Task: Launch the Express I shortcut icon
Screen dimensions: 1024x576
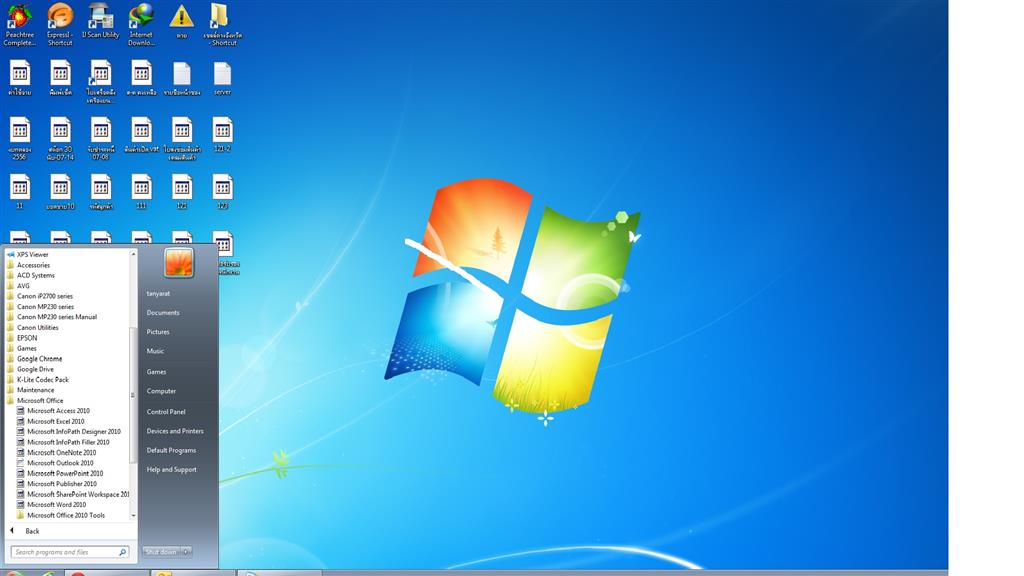Action: (x=60, y=25)
